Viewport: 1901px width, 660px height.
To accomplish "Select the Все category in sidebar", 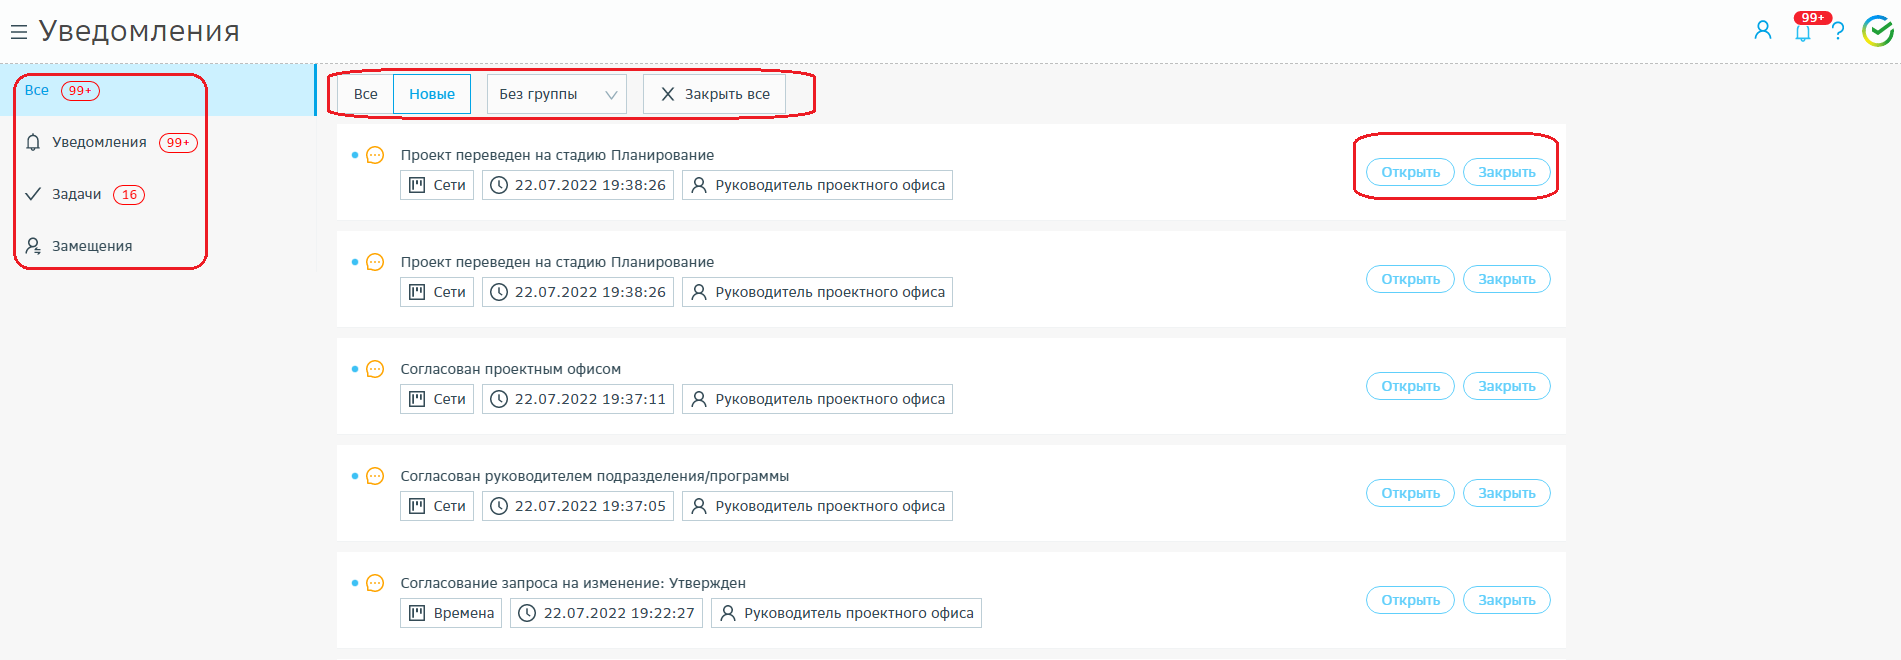I will [x=37, y=90].
